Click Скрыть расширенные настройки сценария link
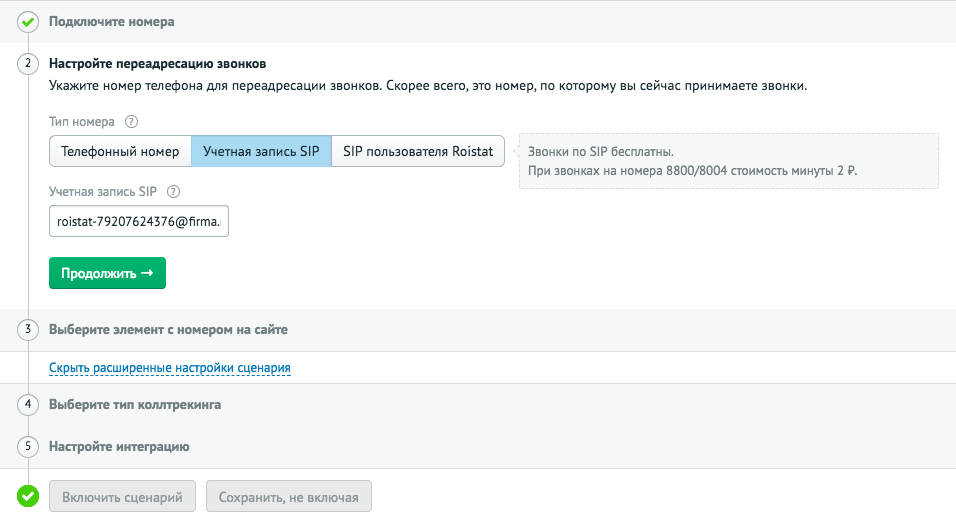Screen dimensions: 956x522 [169, 368]
